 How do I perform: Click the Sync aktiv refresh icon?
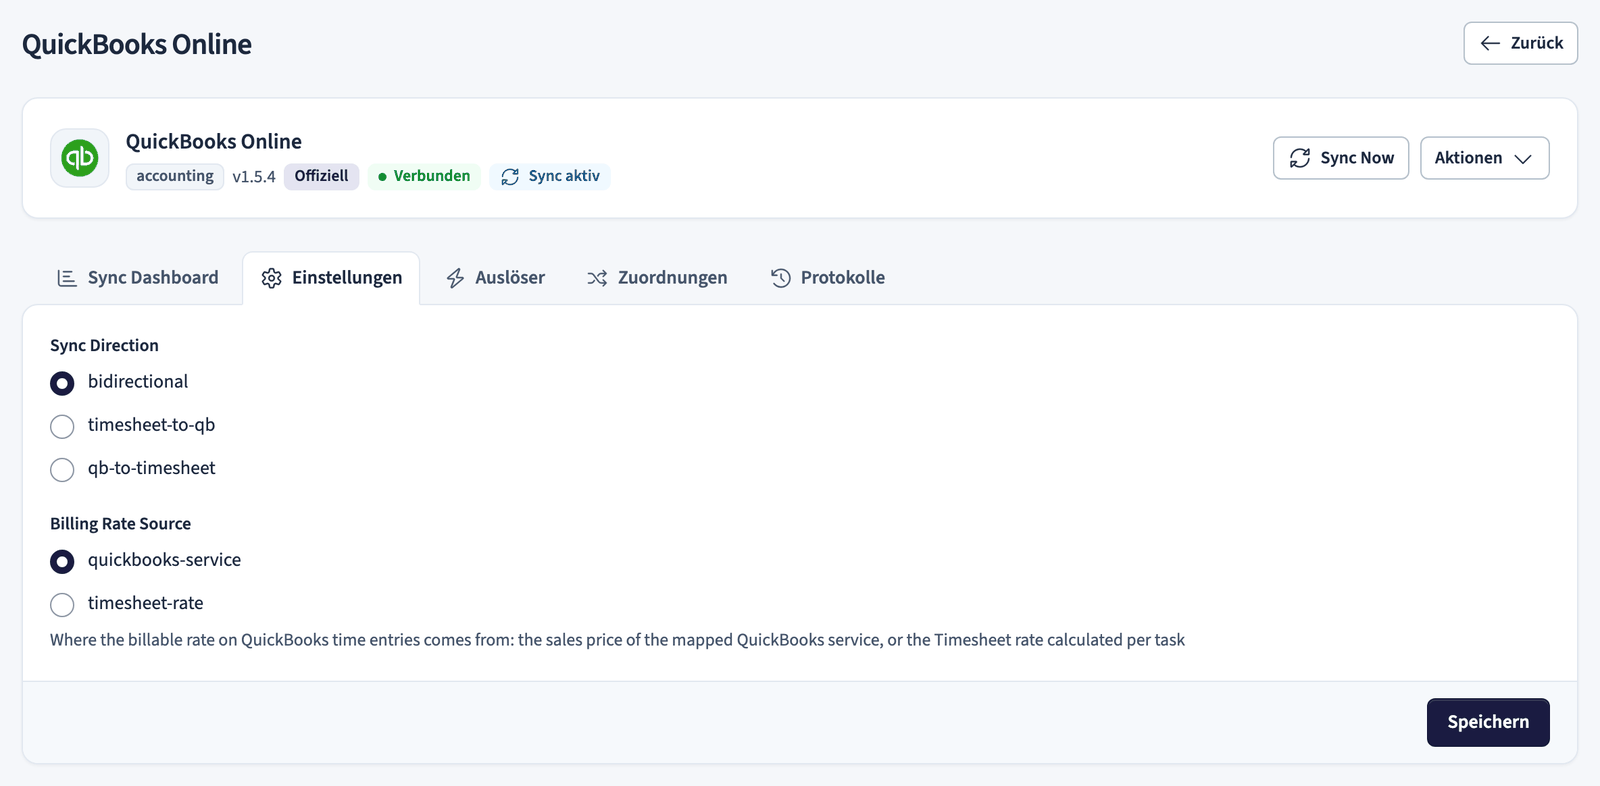pos(510,177)
